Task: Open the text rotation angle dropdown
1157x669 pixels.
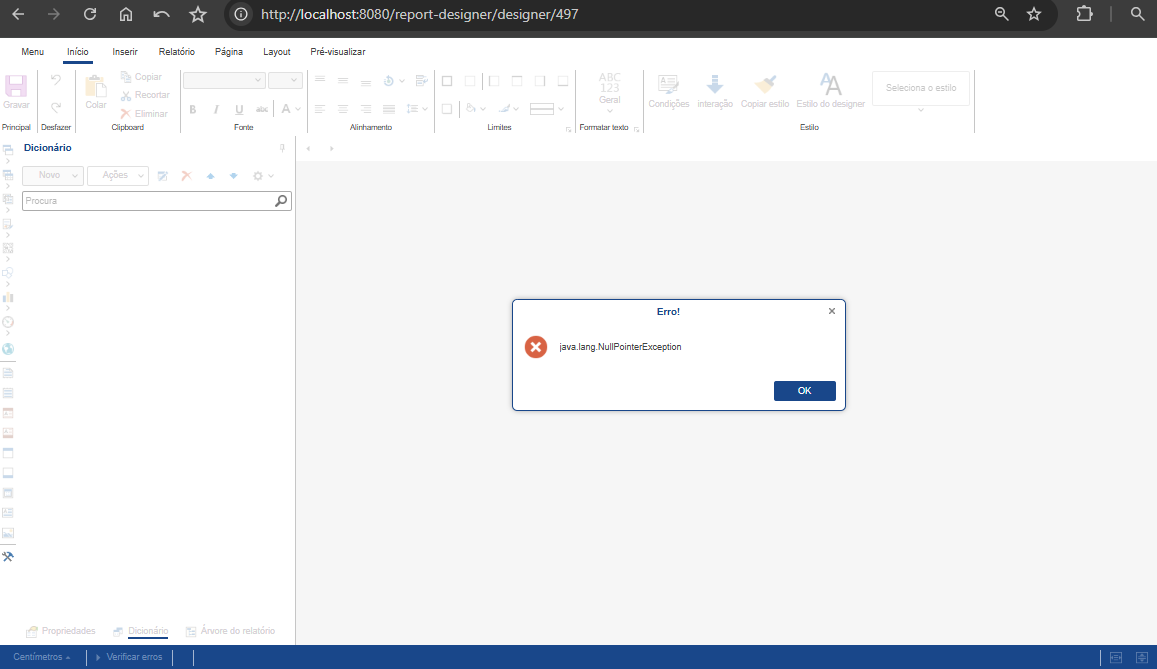Action: (394, 80)
